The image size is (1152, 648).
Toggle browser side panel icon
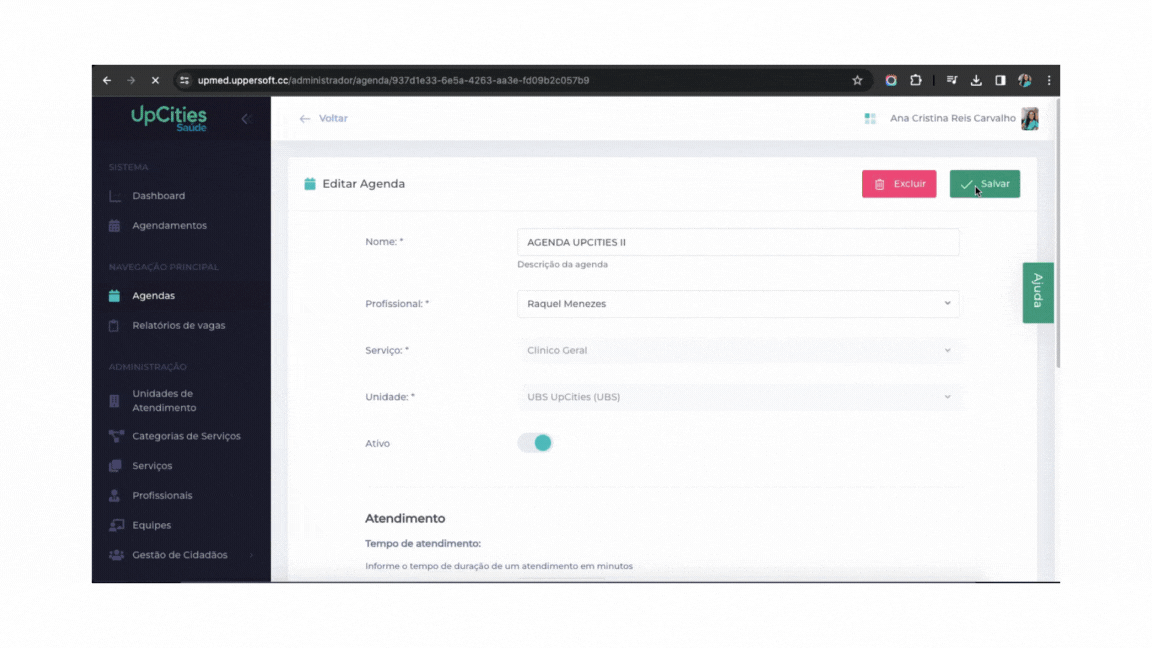pyautogui.click(x=1000, y=80)
